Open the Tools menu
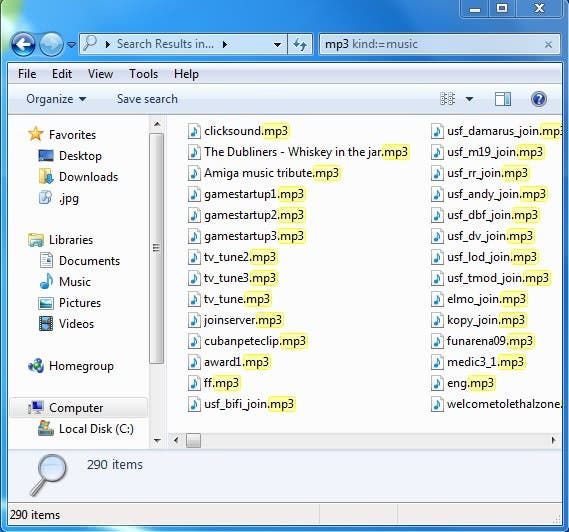 (x=143, y=74)
